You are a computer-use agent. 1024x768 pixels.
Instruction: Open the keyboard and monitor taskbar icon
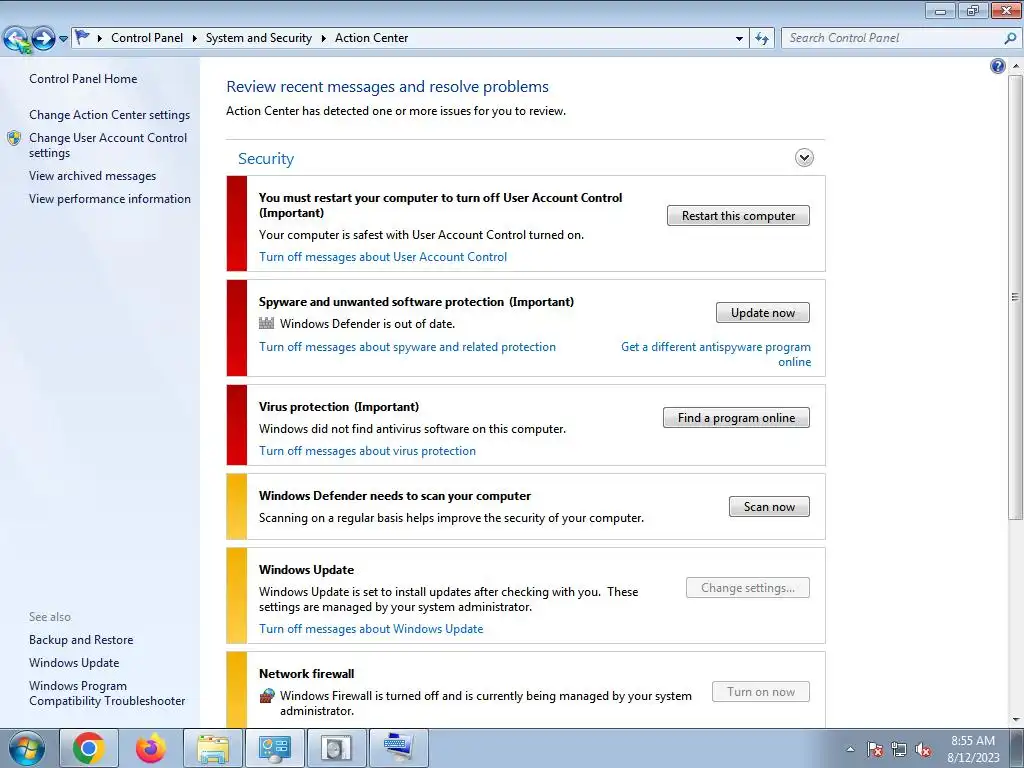point(399,748)
